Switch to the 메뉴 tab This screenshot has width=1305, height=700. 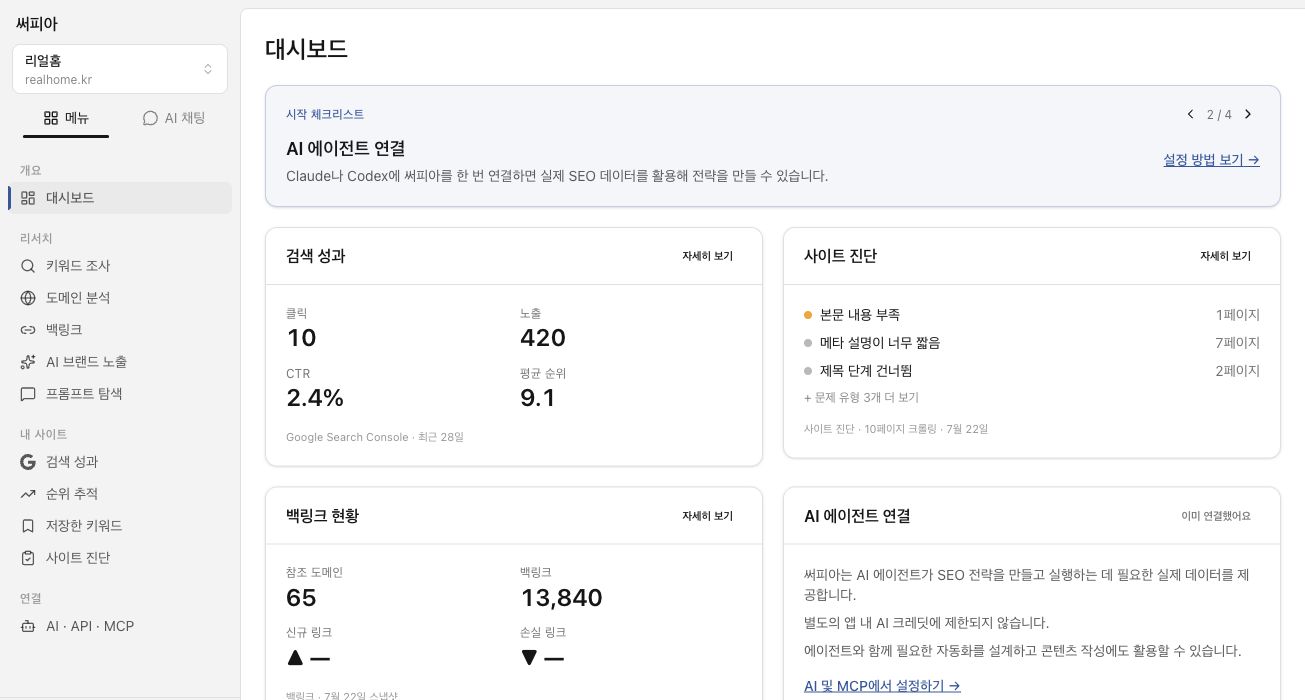point(66,118)
